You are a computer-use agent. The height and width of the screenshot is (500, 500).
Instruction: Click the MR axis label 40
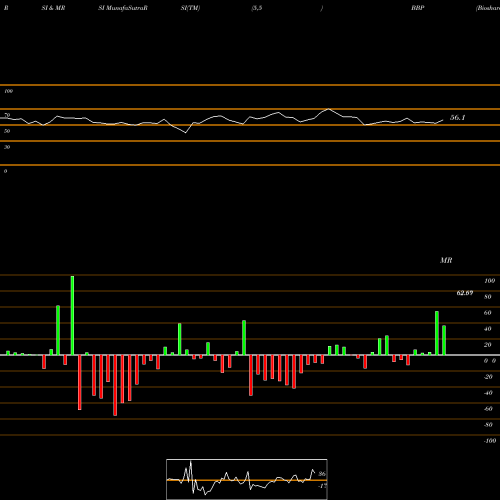(x=488, y=329)
